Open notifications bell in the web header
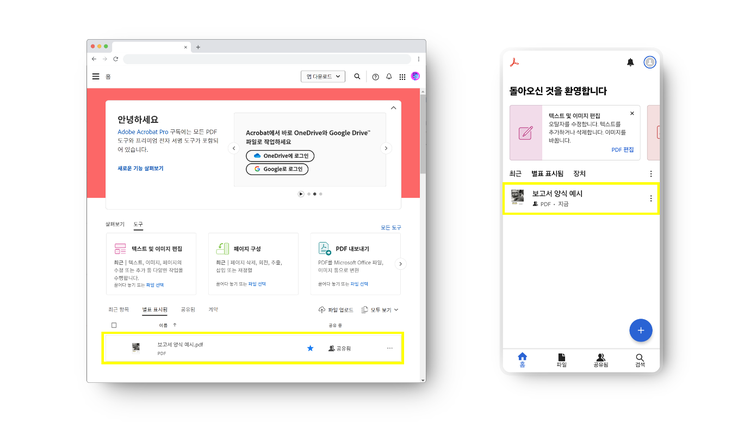The width and height of the screenshot is (750, 422). (389, 77)
